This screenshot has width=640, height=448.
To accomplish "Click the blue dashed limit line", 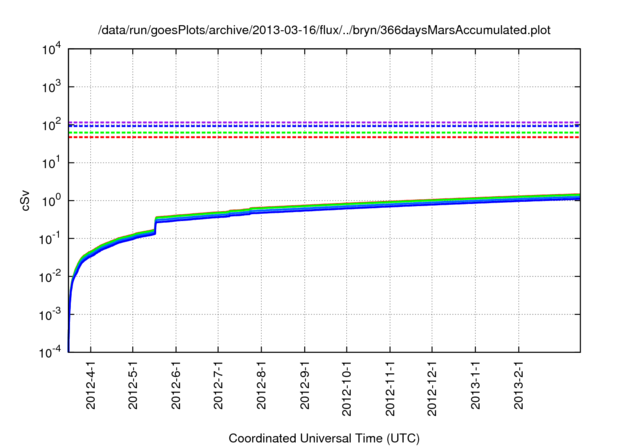I will (324, 126).
